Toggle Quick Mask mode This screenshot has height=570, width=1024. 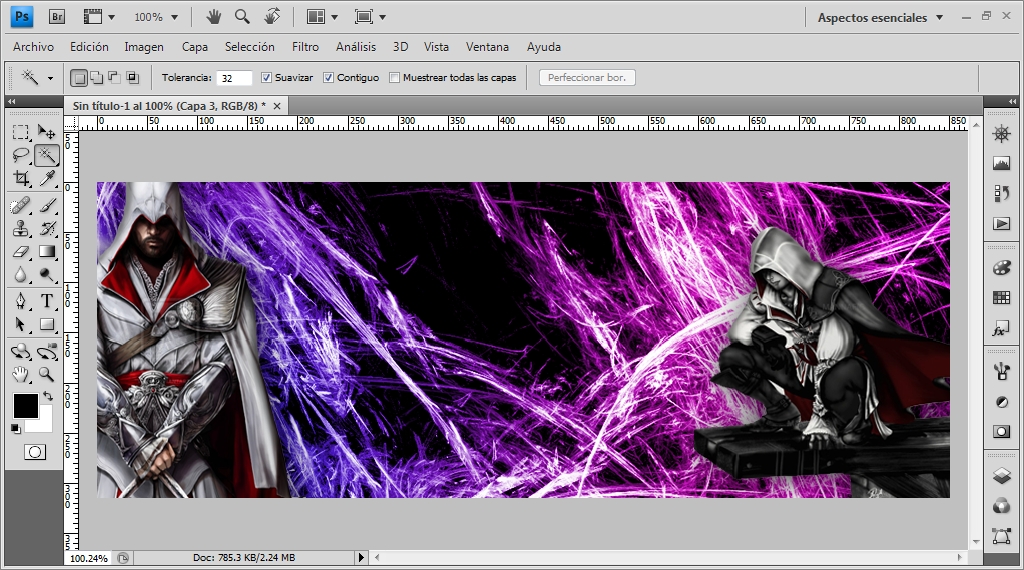[x=35, y=452]
